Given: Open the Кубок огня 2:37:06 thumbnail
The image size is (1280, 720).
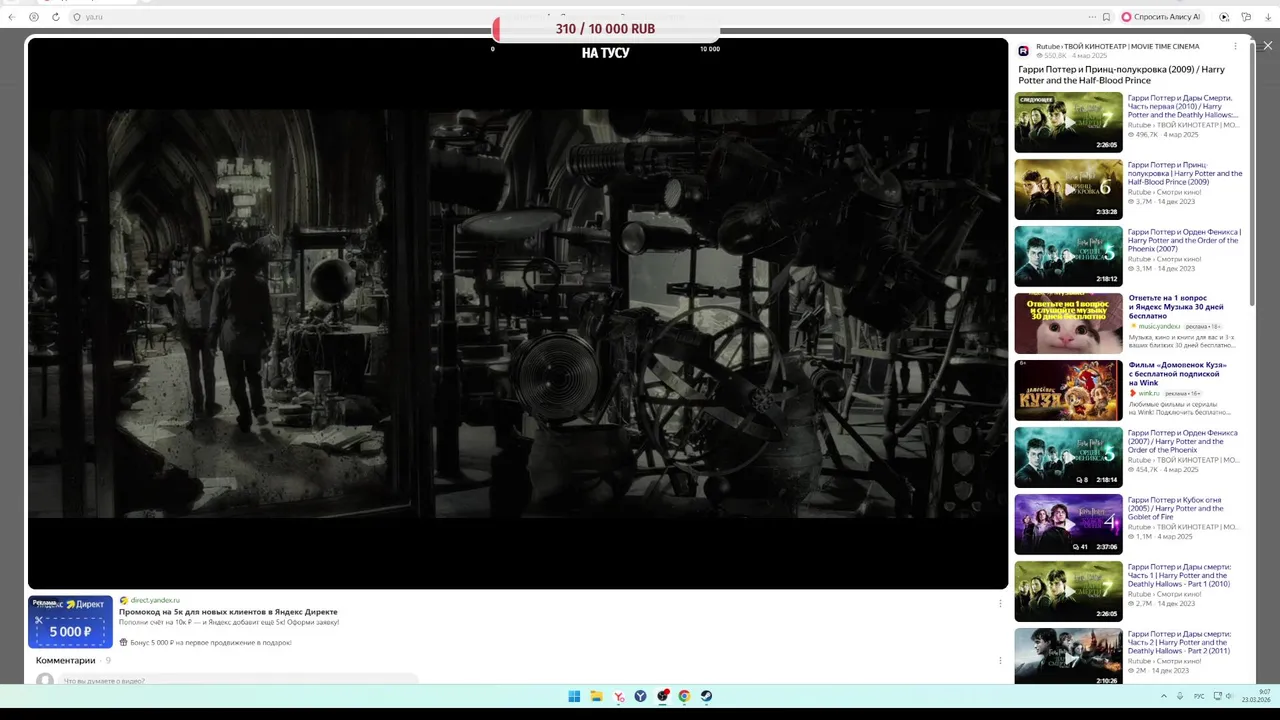Looking at the screenshot, I should (x=1068, y=524).
